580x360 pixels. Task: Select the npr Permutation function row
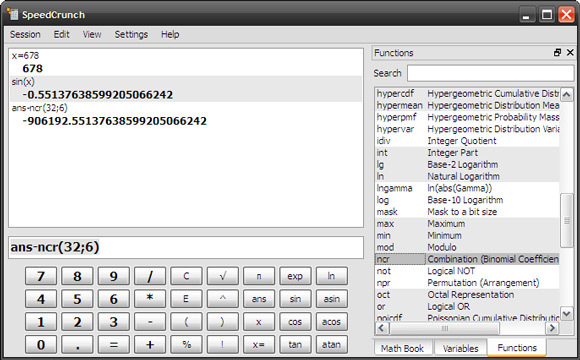coord(467,283)
